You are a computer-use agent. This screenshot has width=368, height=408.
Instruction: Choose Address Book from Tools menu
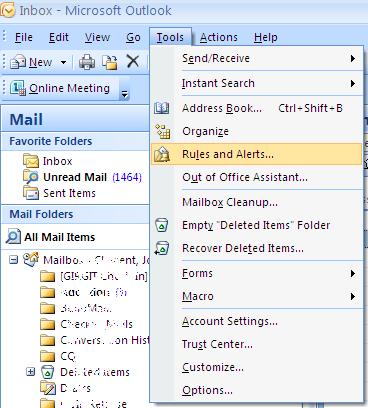[256, 108]
